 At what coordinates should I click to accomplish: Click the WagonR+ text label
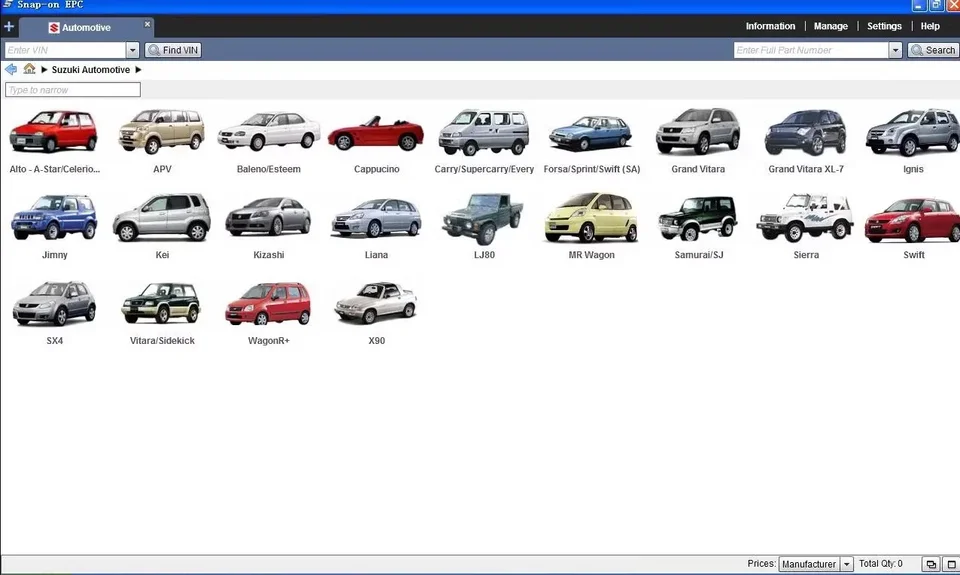click(x=269, y=340)
